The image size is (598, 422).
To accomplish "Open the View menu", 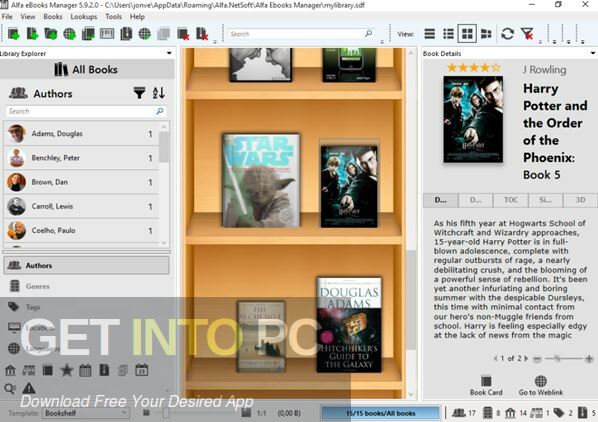I will pyautogui.click(x=28, y=17).
